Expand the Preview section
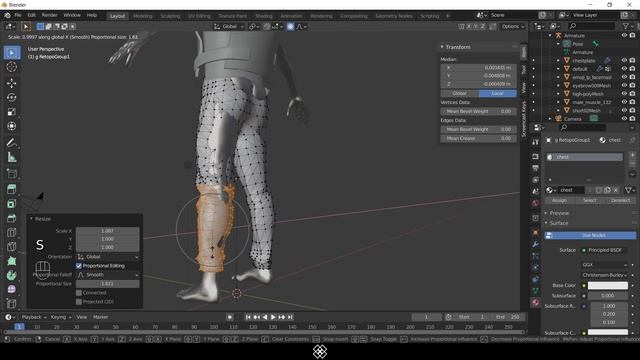640x360 pixels. tap(546, 213)
